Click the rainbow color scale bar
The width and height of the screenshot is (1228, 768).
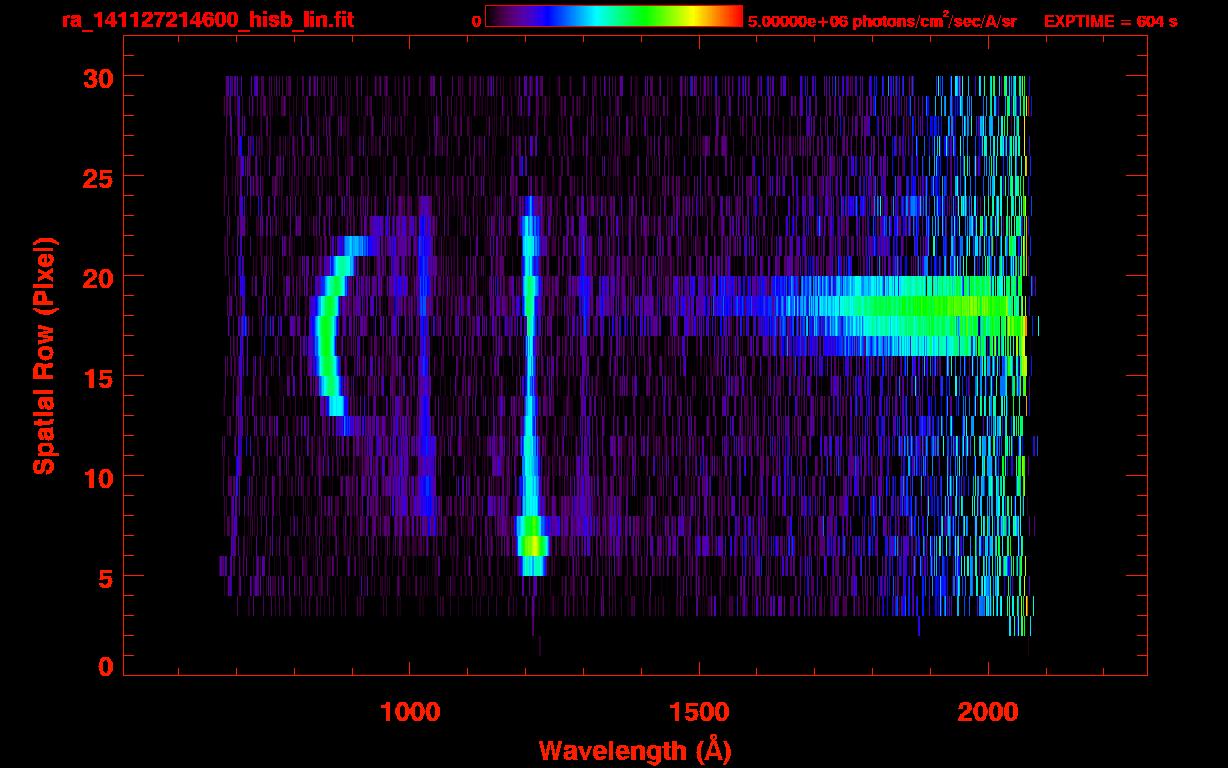(x=614, y=16)
